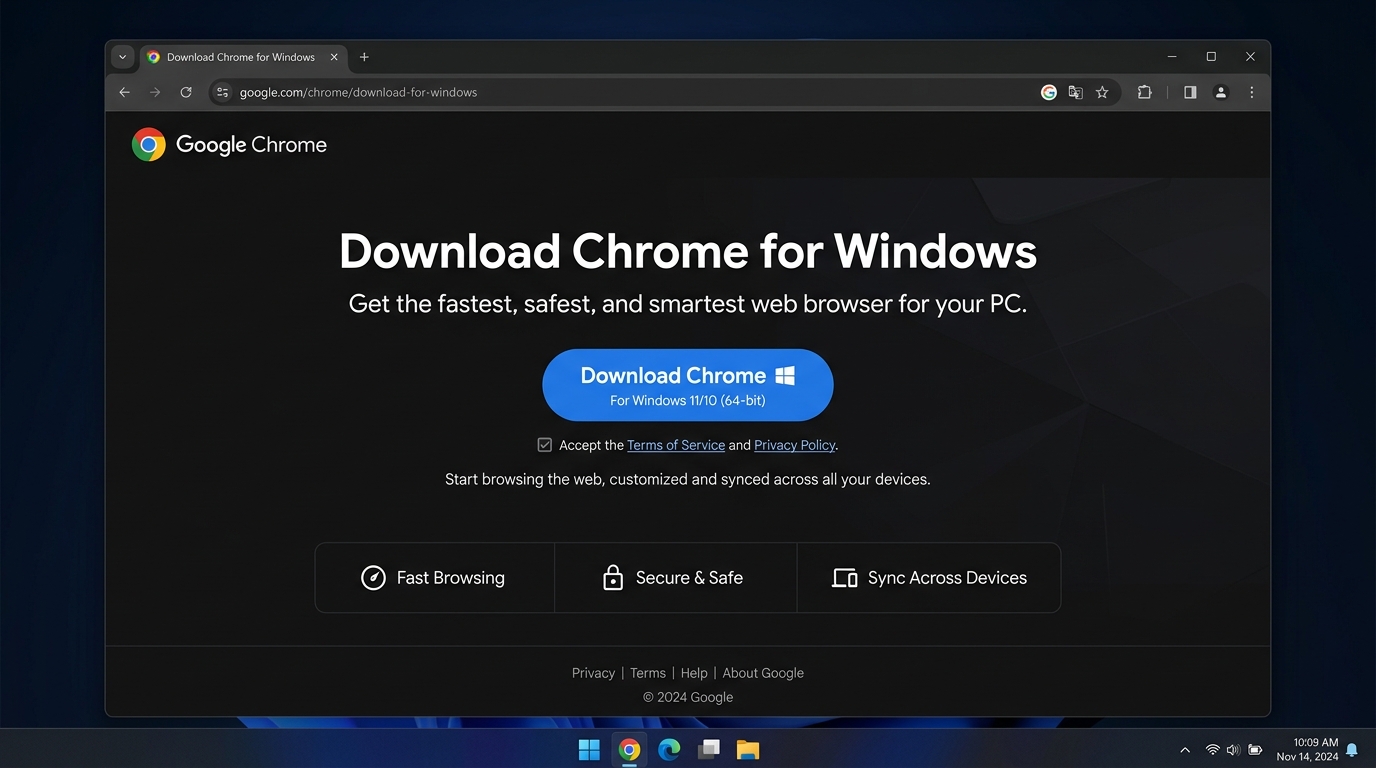Click the Secure & Safe lock icon
1376x768 pixels.
[x=613, y=578]
